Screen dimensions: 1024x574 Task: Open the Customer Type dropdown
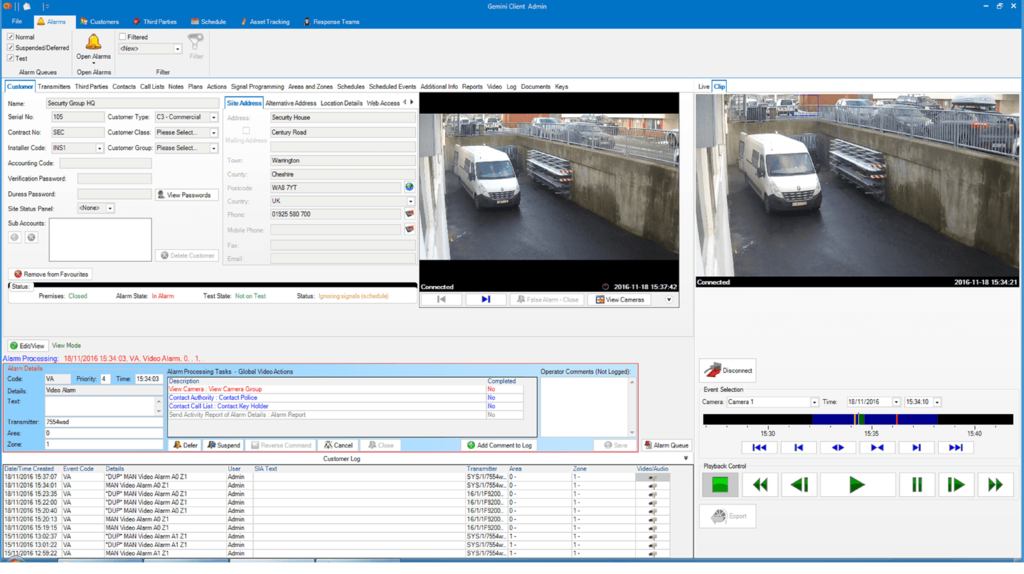[x=213, y=117]
